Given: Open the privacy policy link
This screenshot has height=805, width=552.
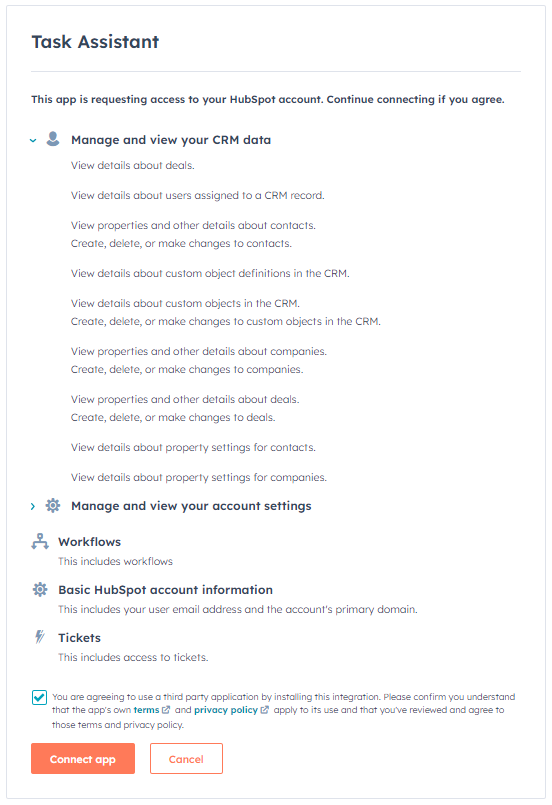Looking at the screenshot, I should pos(225,710).
